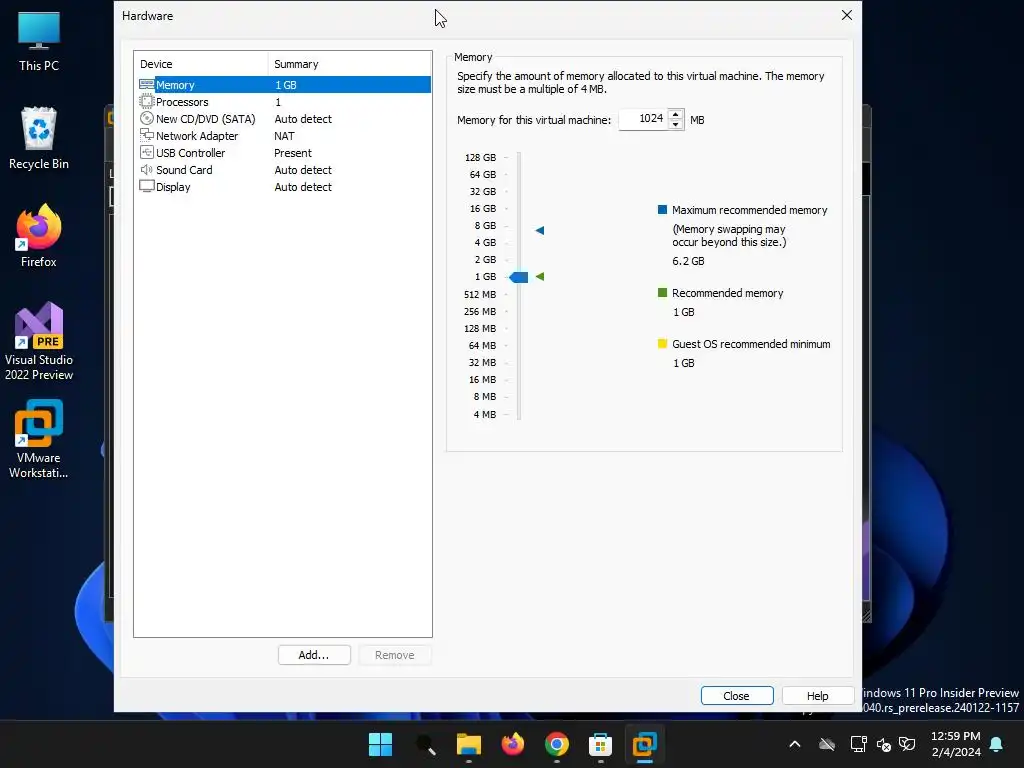
Task: Decrease memory with the down spinner arrow
Action: pos(676,124)
